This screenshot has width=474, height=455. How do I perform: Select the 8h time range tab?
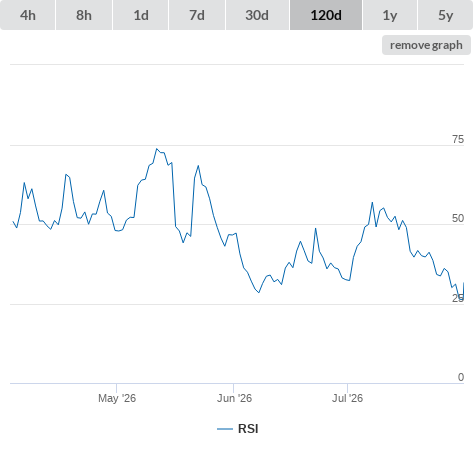pos(84,15)
